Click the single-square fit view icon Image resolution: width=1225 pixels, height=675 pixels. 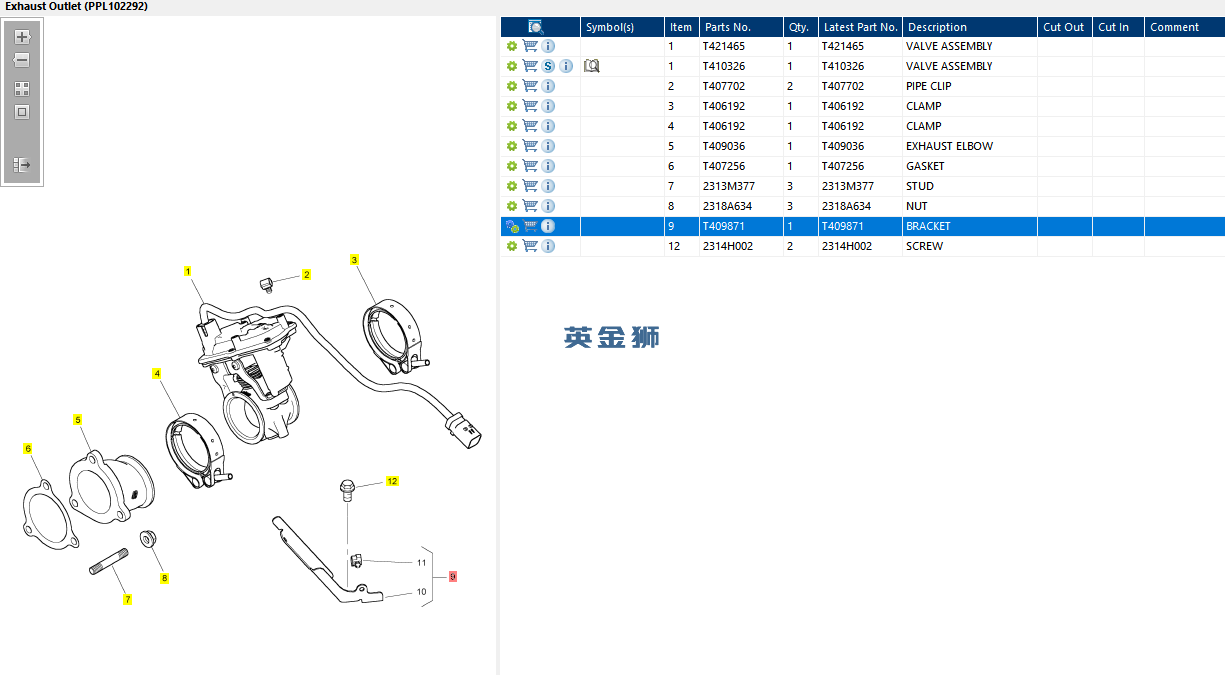pyautogui.click(x=22, y=112)
